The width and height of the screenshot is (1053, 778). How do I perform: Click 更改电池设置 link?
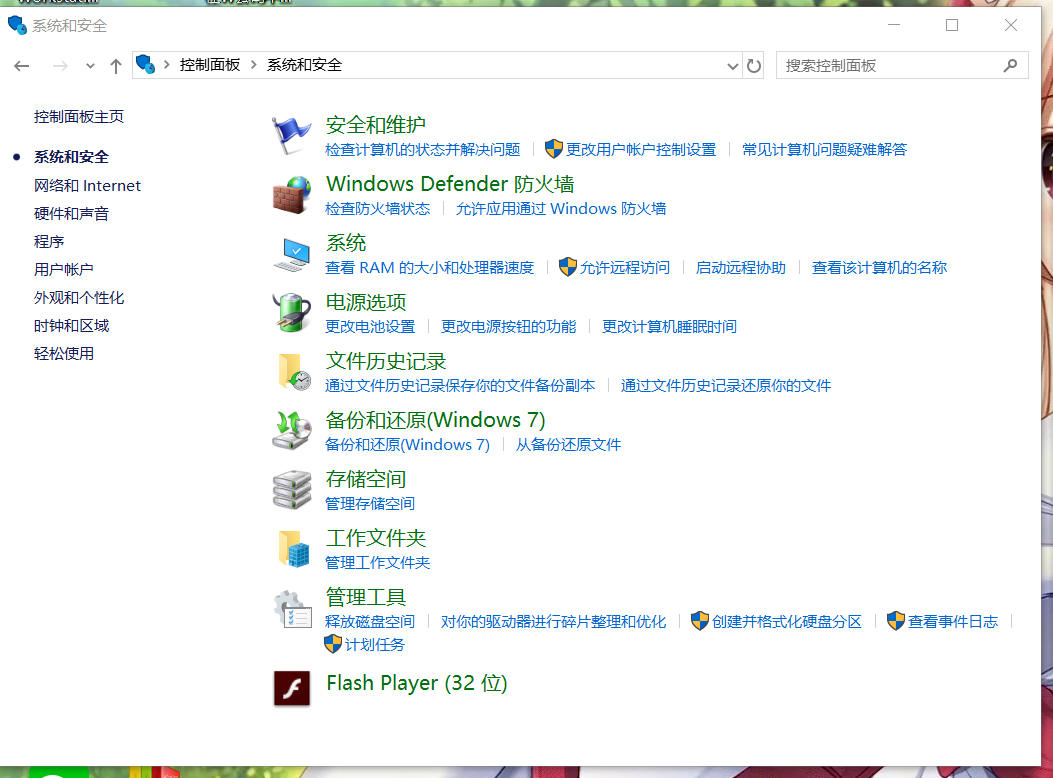[x=370, y=327]
